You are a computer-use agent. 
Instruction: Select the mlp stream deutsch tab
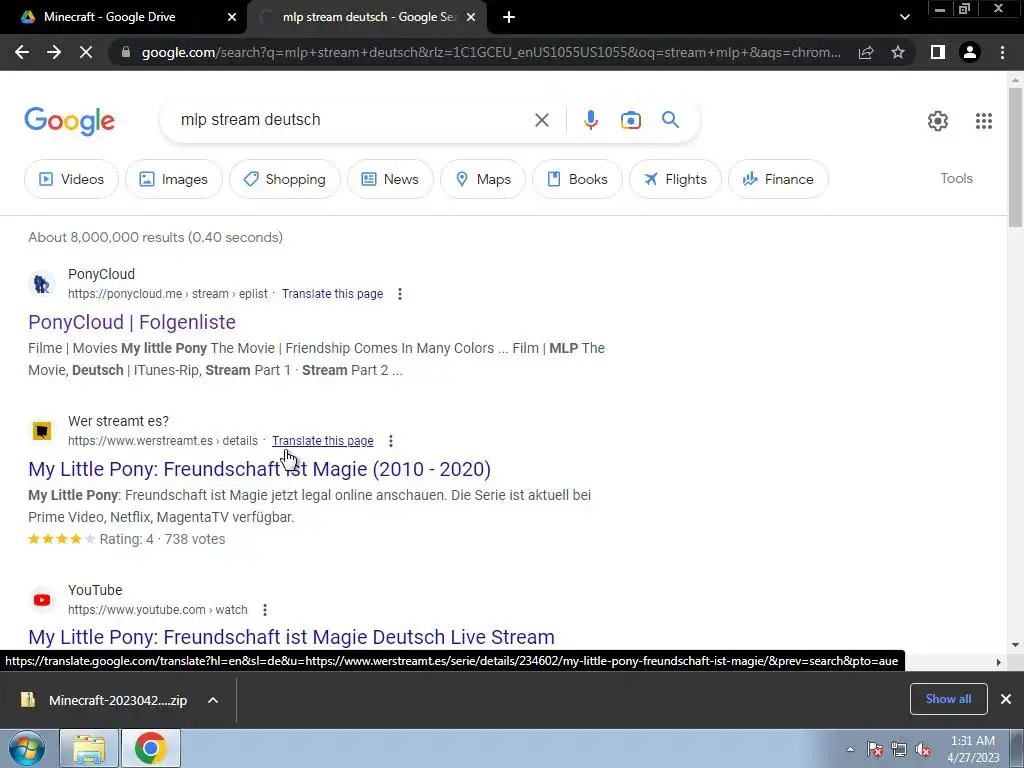pyautogui.click(x=367, y=18)
